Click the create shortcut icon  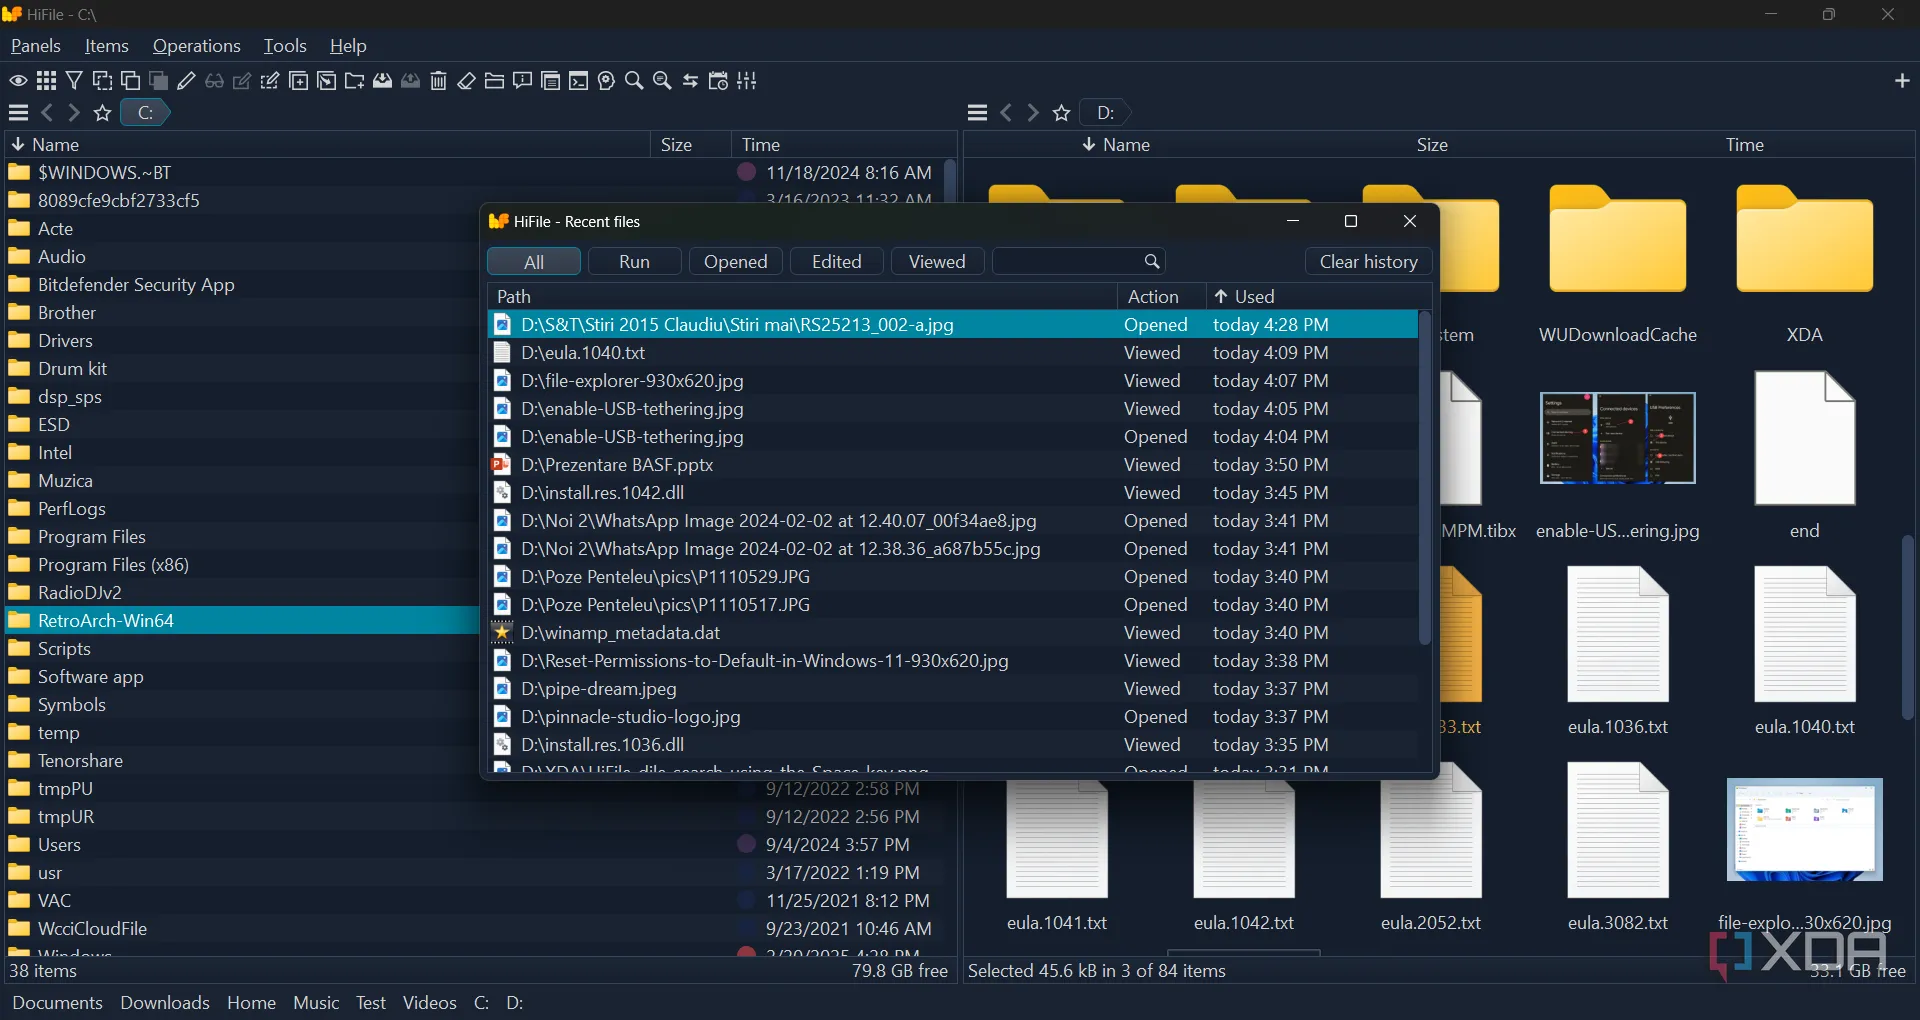pyautogui.click(x=326, y=81)
